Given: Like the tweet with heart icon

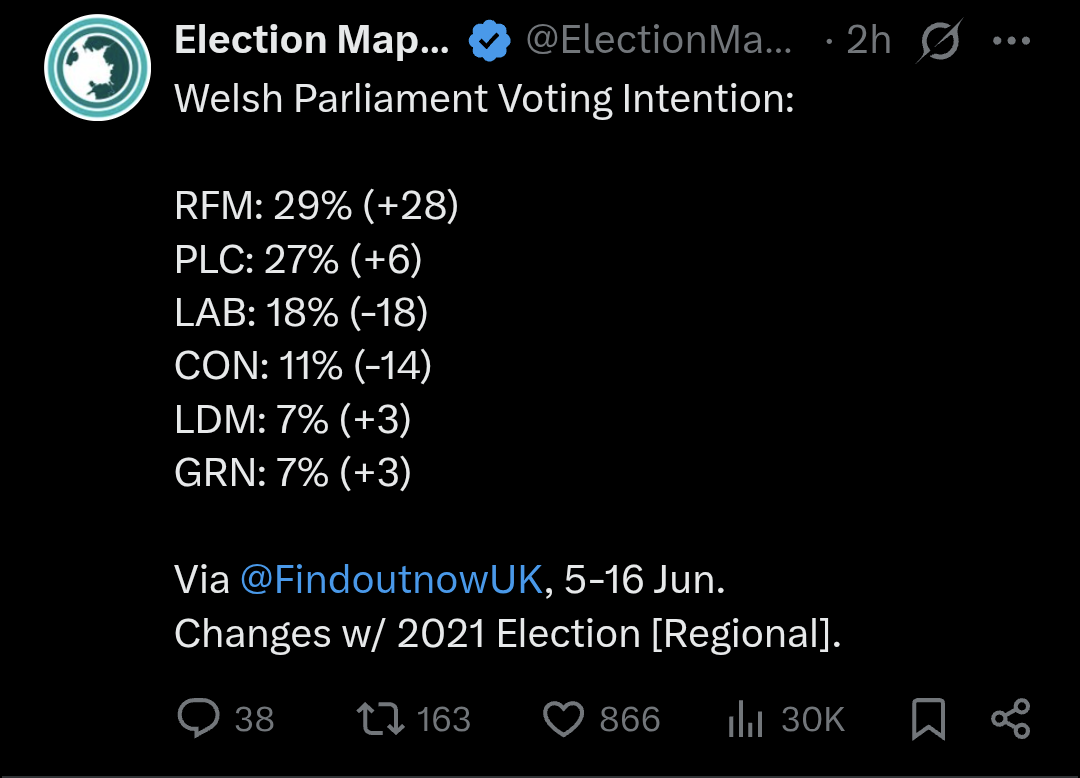Looking at the screenshot, I should pos(563,718).
